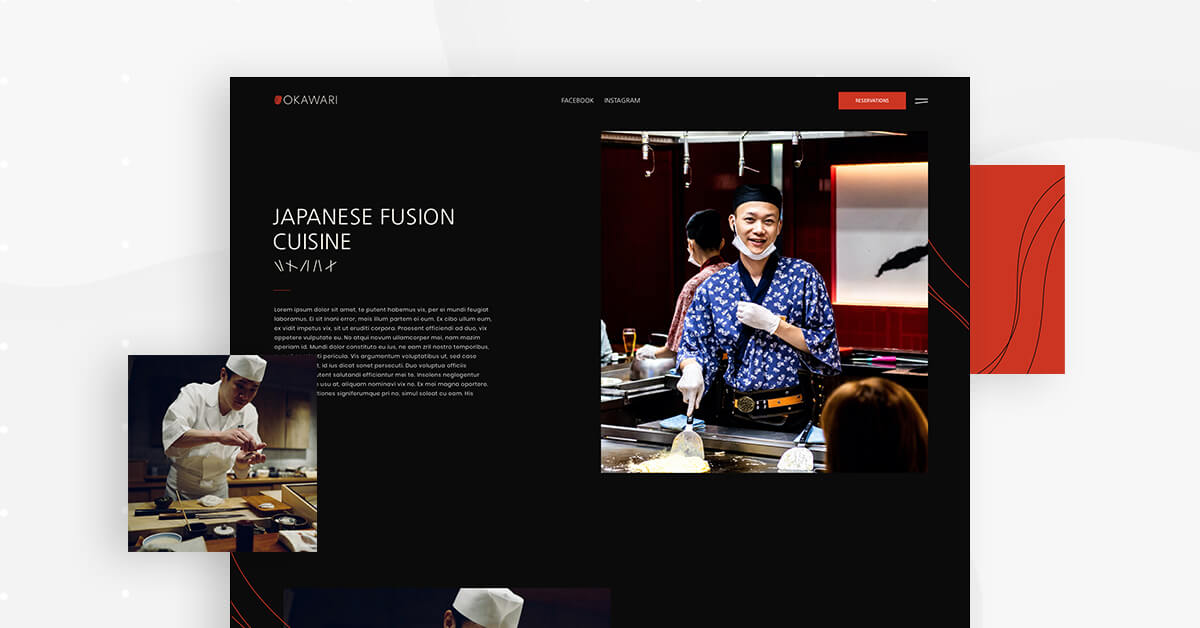Click the red Okawari logo mark

[278, 100]
